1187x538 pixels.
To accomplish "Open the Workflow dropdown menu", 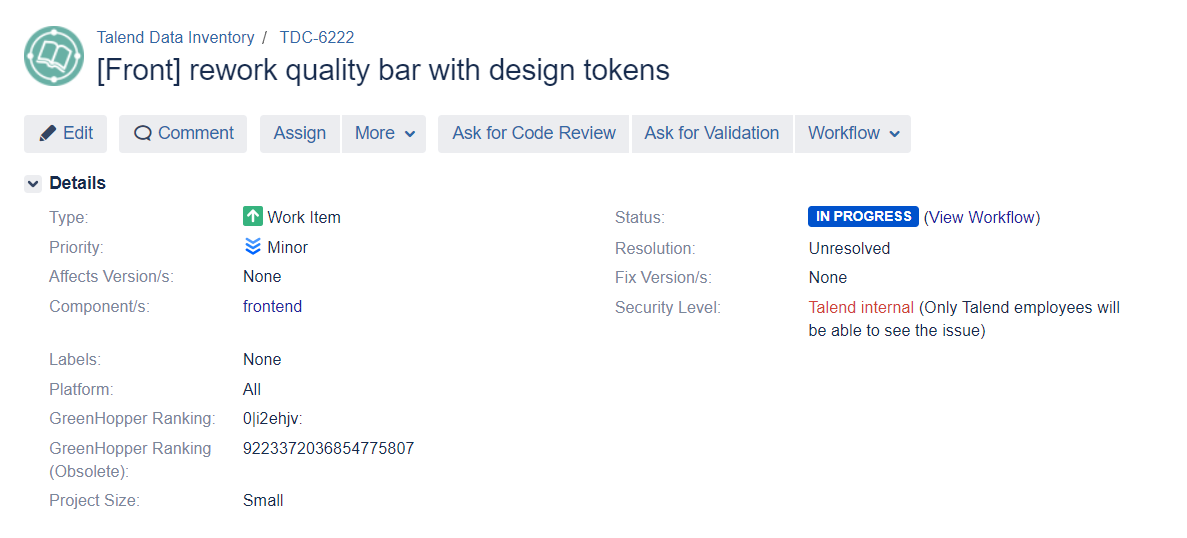I will (853, 134).
